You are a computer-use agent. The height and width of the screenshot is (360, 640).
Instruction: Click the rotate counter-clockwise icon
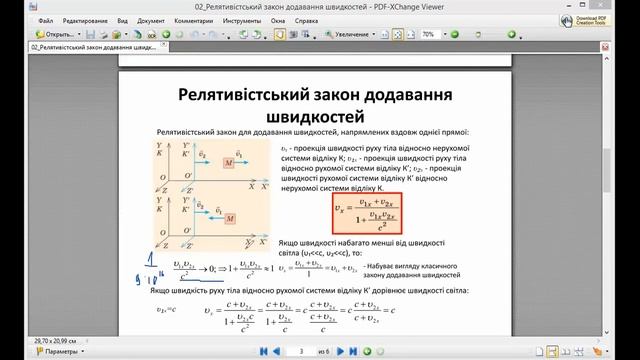[x=243, y=35]
